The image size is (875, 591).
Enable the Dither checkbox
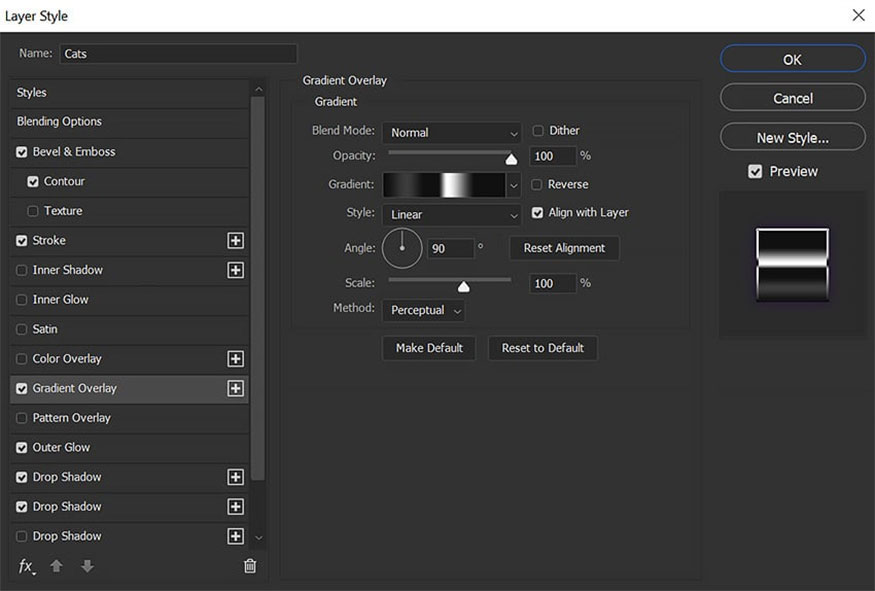tap(538, 131)
